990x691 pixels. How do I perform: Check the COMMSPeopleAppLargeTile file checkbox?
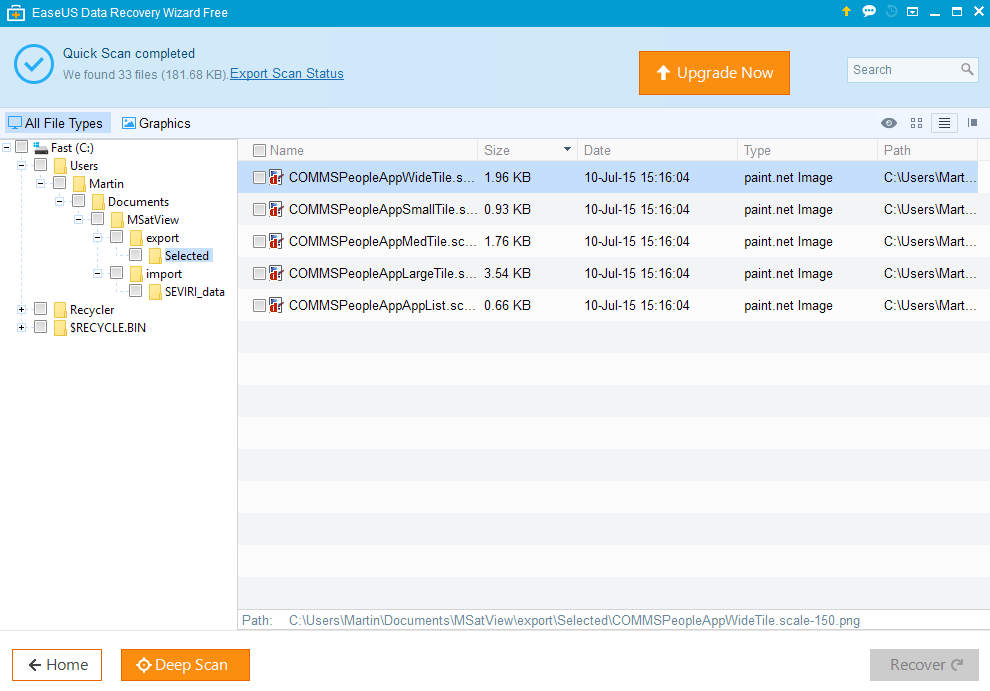coord(259,273)
